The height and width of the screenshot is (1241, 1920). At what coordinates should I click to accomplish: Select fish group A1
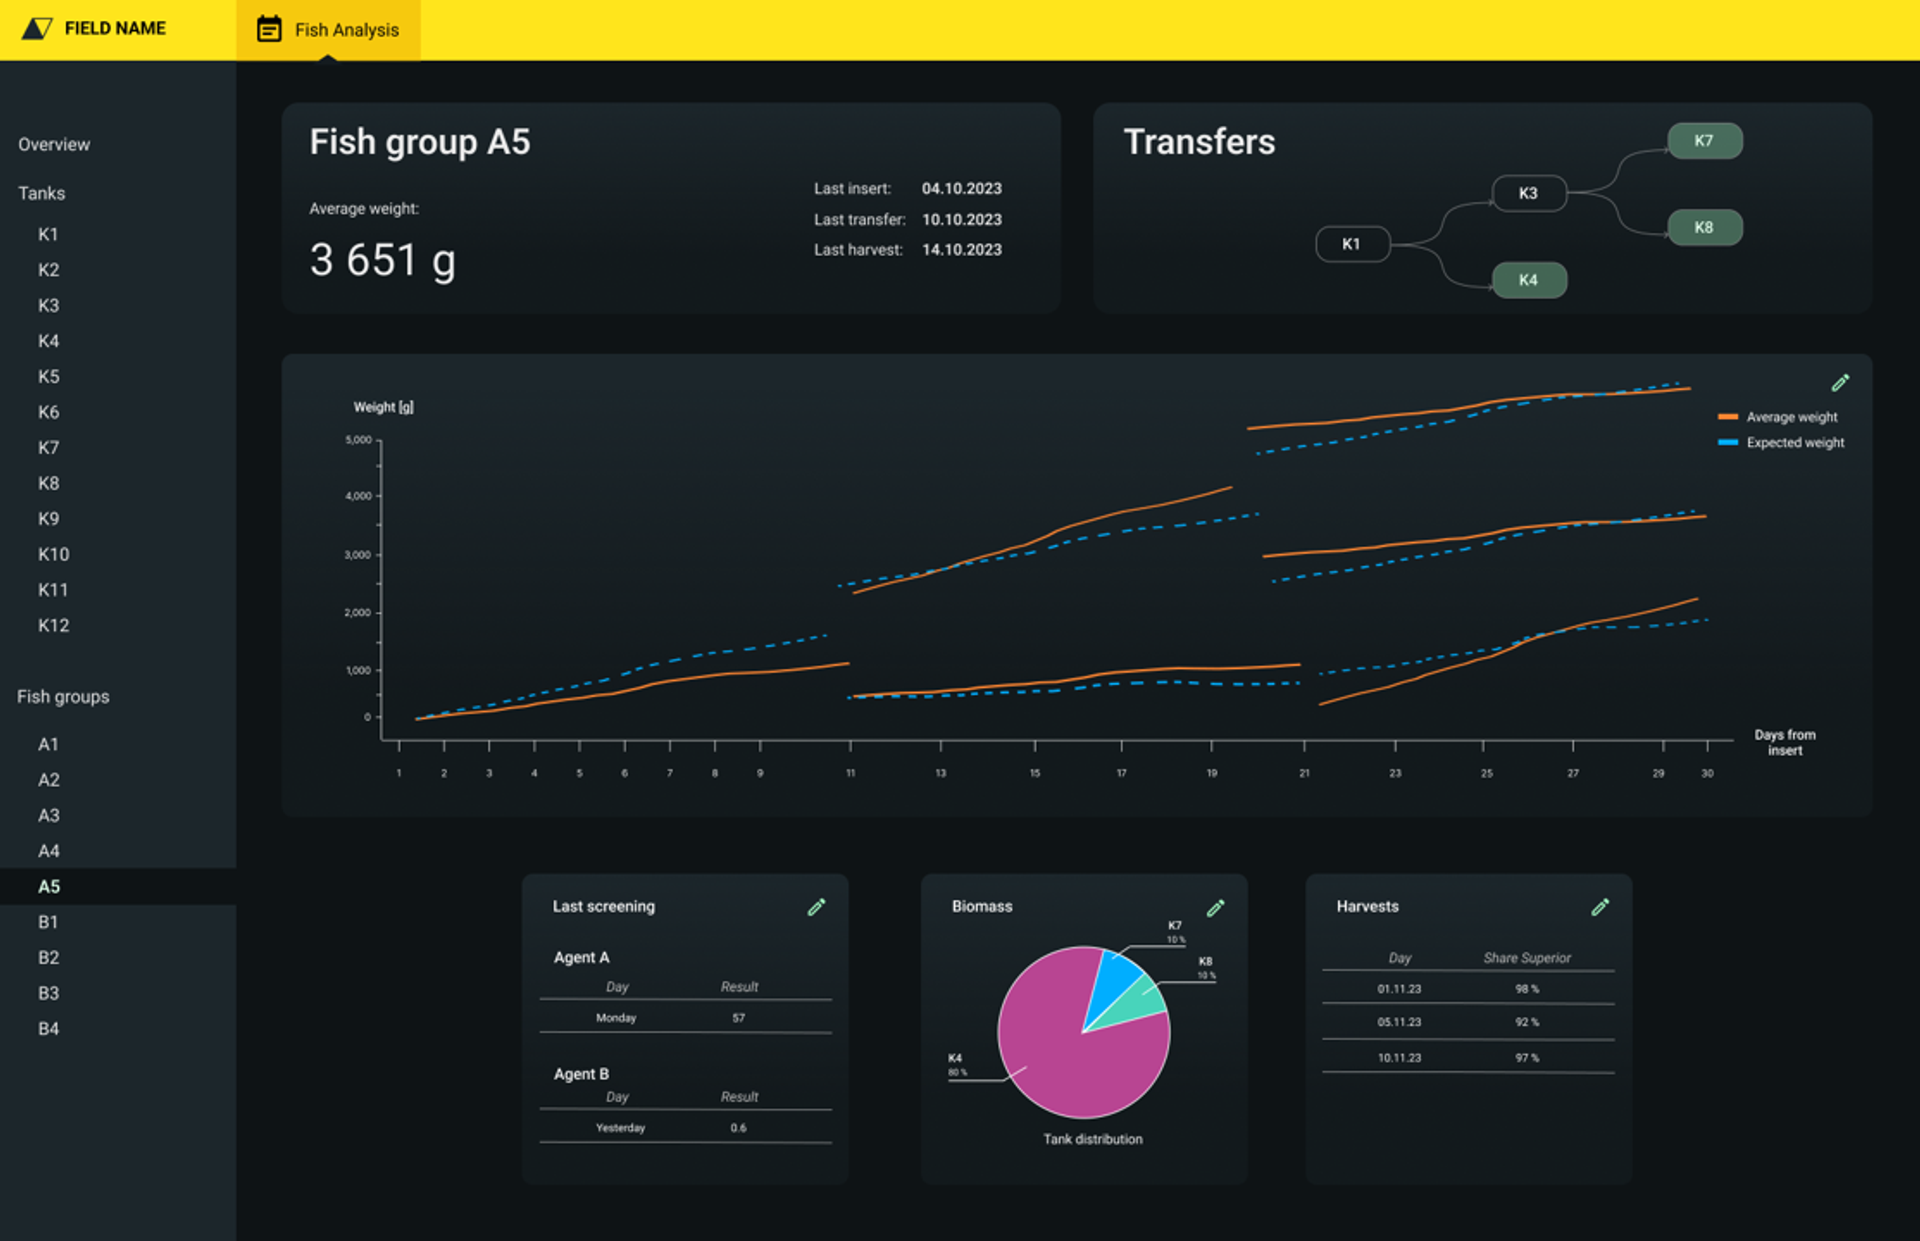pyautogui.click(x=48, y=744)
